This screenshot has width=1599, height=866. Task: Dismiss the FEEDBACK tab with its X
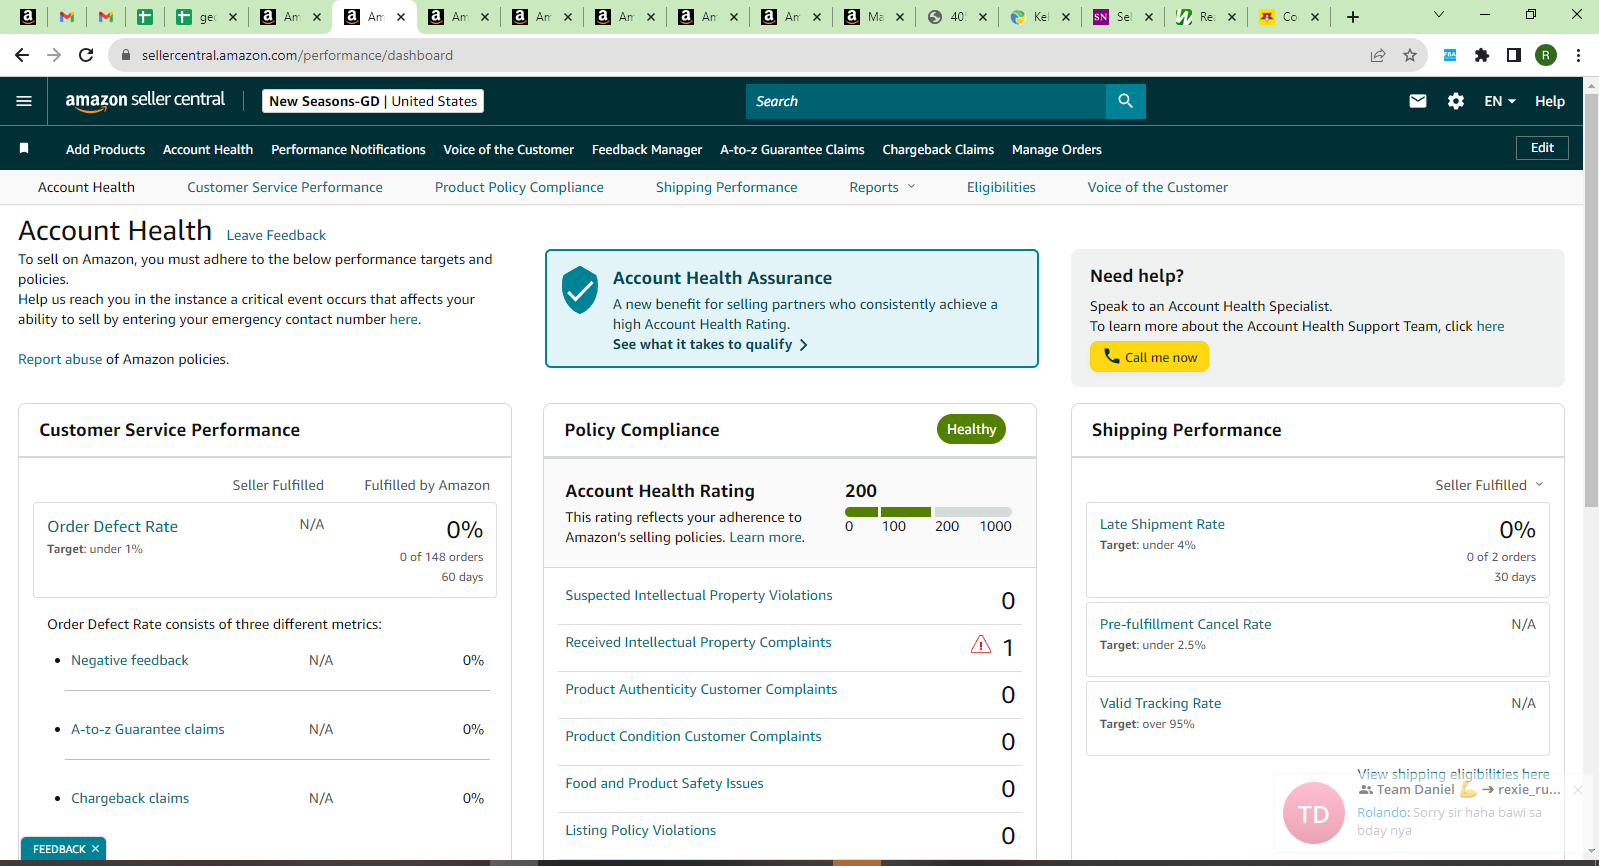coord(96,849)
